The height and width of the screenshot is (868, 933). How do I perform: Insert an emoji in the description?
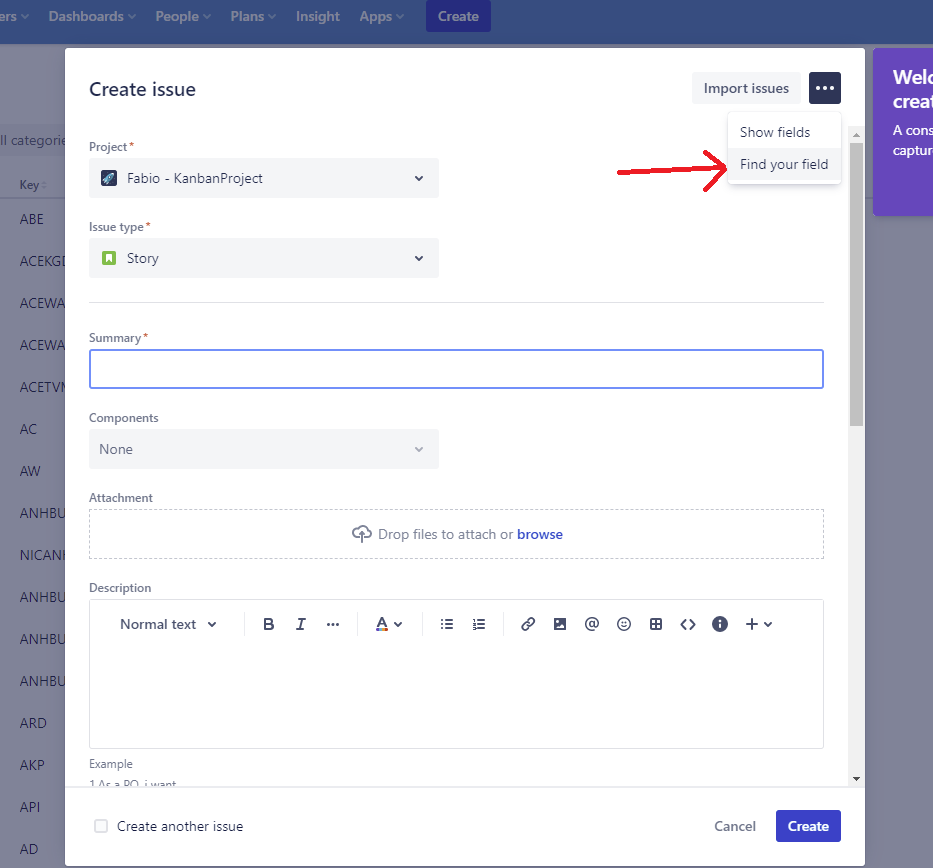[623, 623]
